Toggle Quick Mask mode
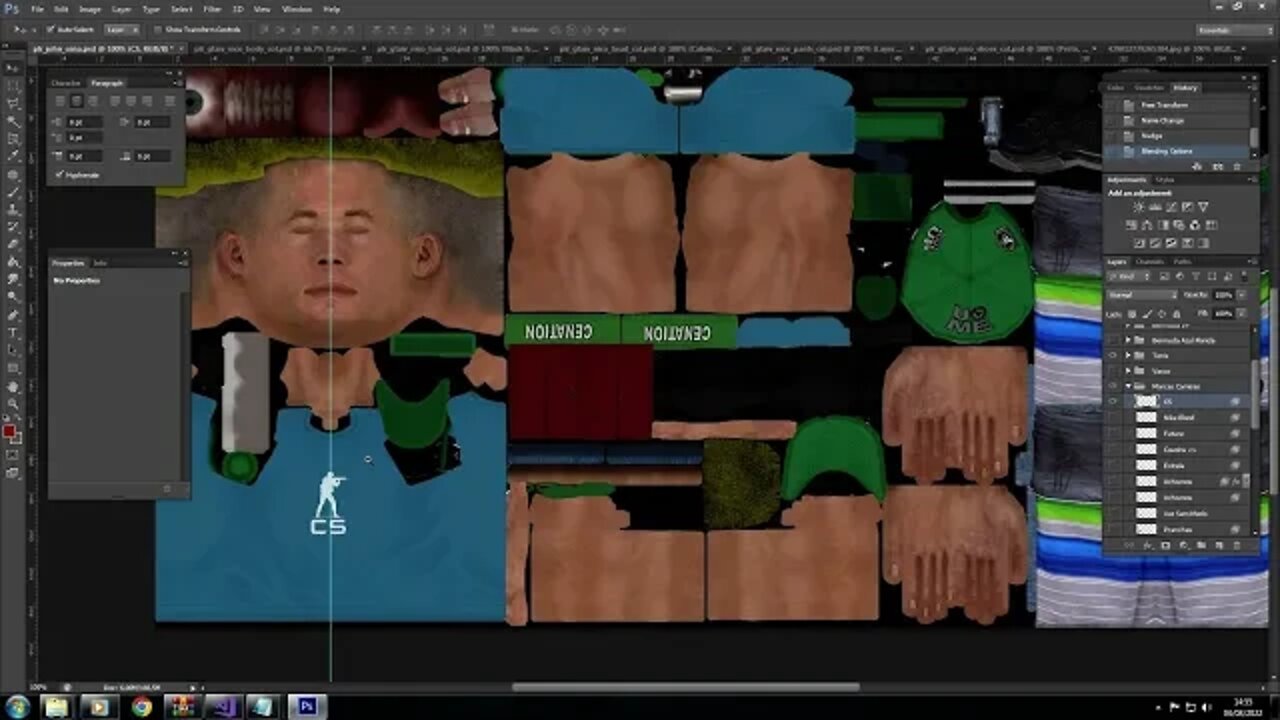The width and height of the screenshot is (1280, 720). [12, 455]
